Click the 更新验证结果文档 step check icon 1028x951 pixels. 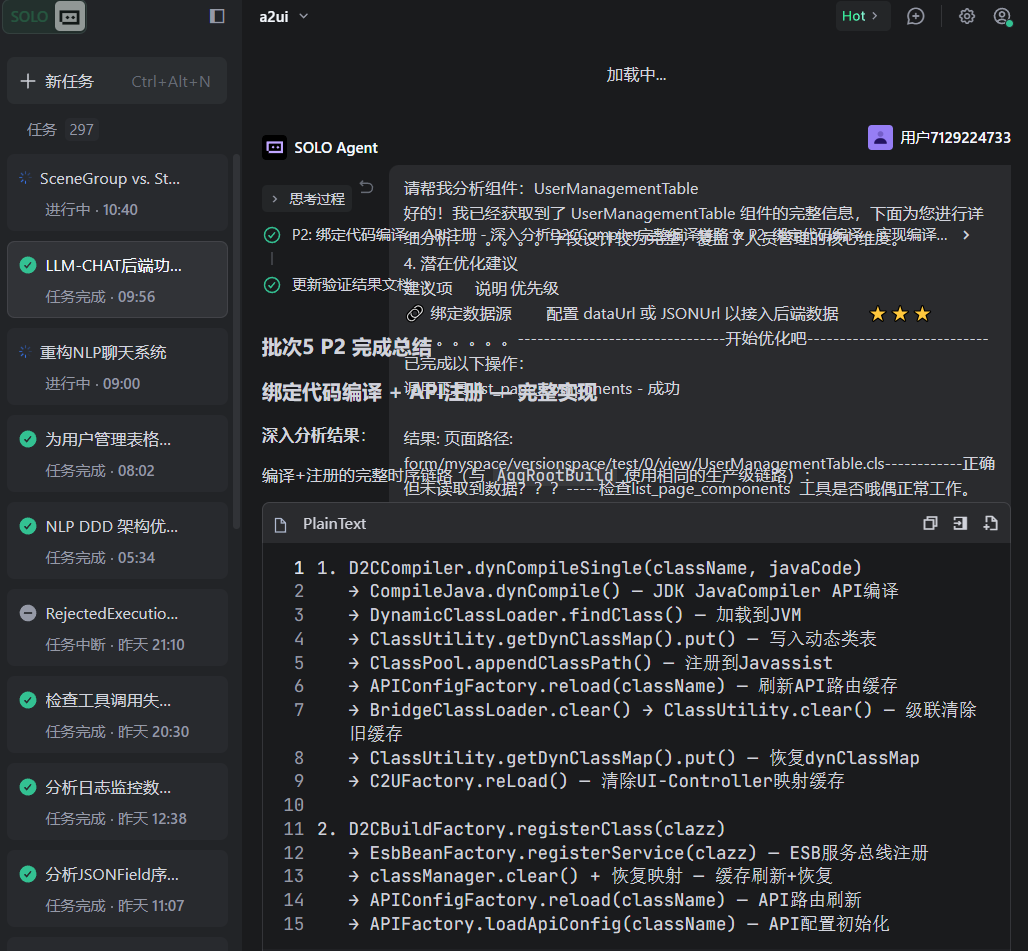[272, 285]
